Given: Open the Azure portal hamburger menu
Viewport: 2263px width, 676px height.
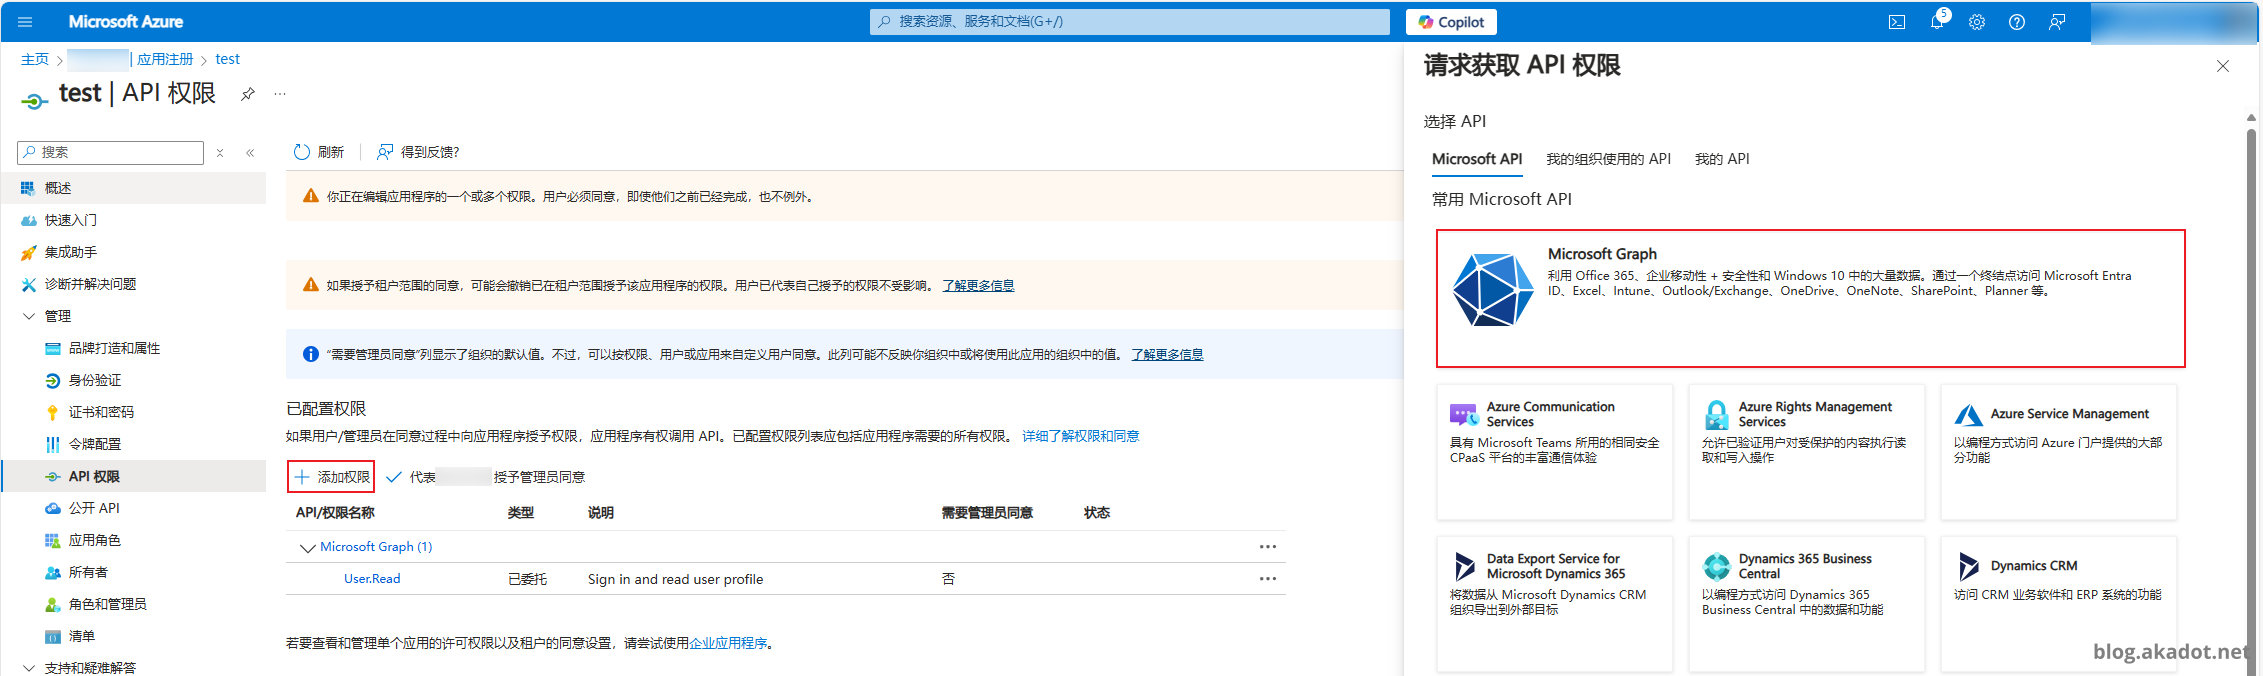Looking at the screenshot, I should coord(25,21).
